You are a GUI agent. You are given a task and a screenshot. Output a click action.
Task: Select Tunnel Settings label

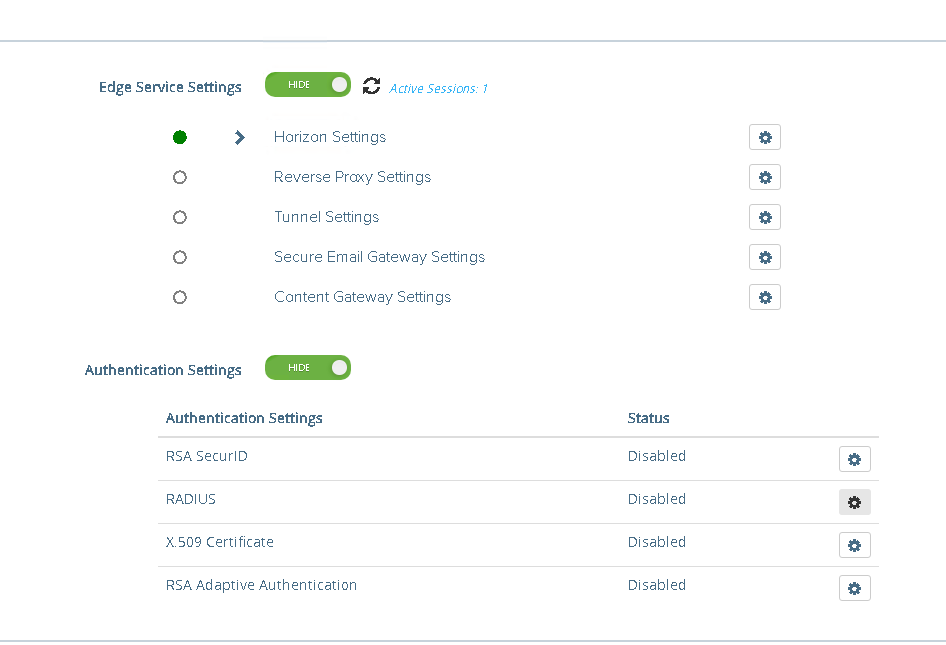[x=326, y=217]
